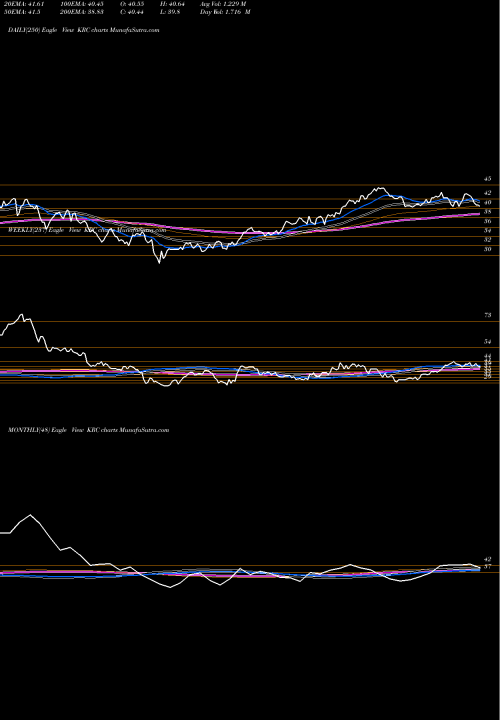Click the 73 price label on weekly chart
Image resolution: width=500 pixels, height=720 pixels.
pyautogui.click(x=488, y=315)
